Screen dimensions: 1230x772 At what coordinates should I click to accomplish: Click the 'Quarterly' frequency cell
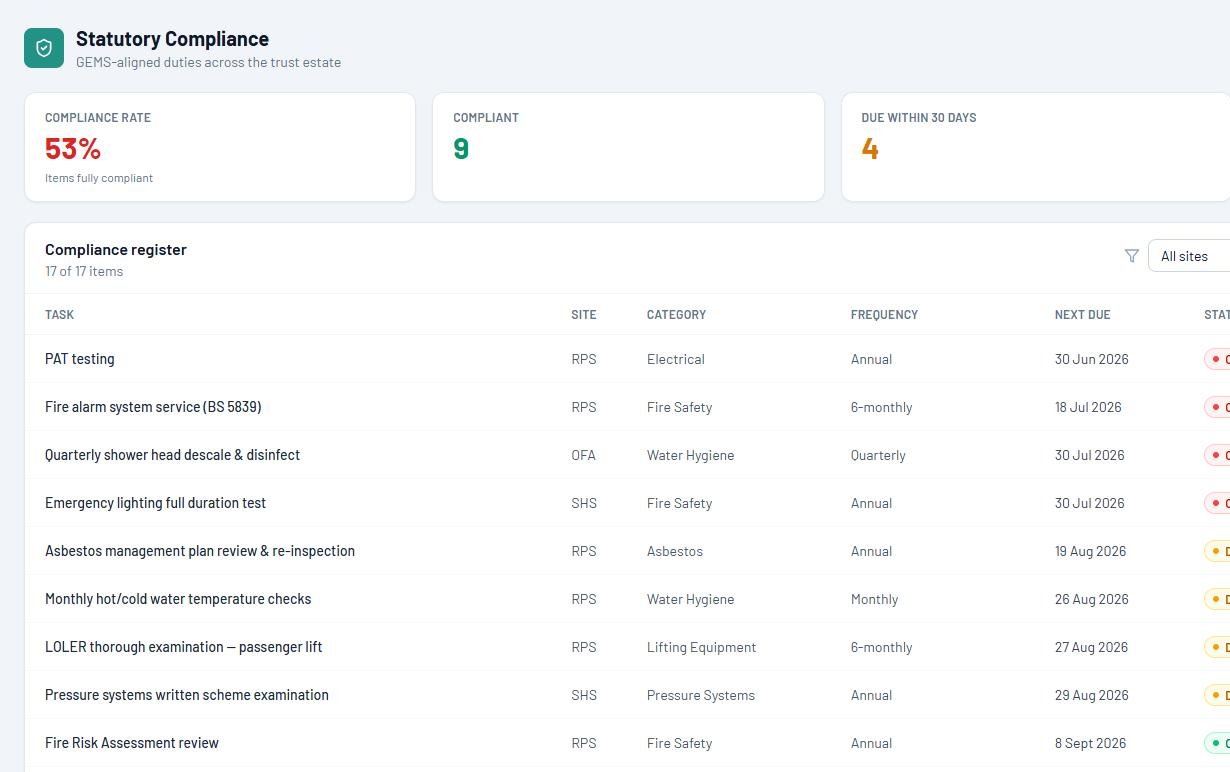pyautogui.click(x=878, y=455)
